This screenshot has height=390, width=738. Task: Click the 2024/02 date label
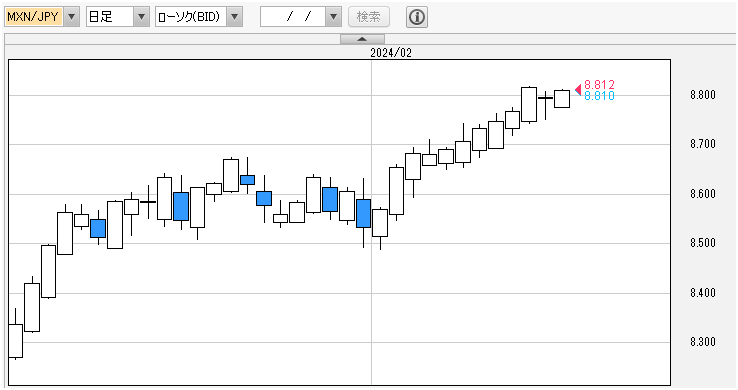pyautogui.click(x=391, y=53)
